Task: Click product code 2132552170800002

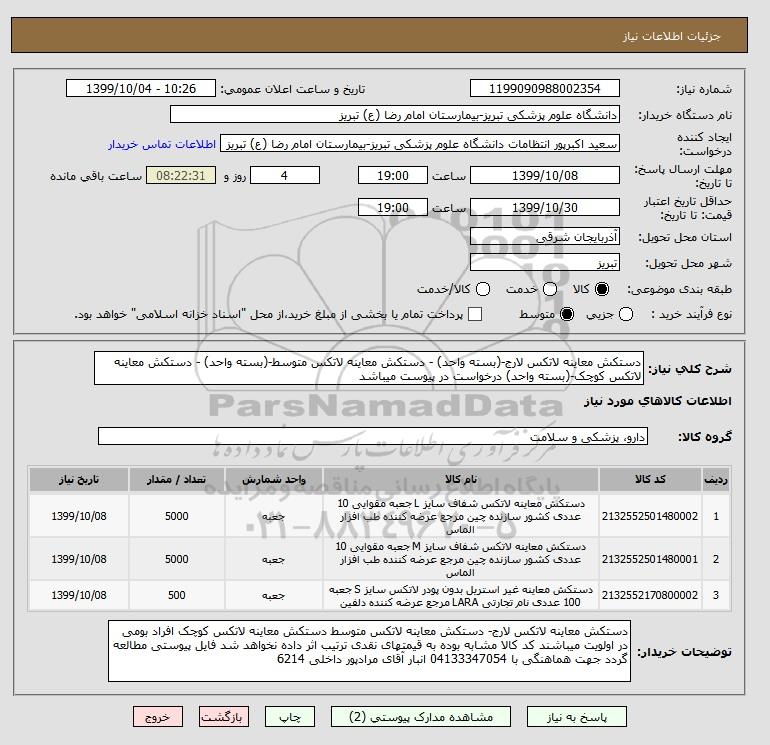Action: coord(650,595)
